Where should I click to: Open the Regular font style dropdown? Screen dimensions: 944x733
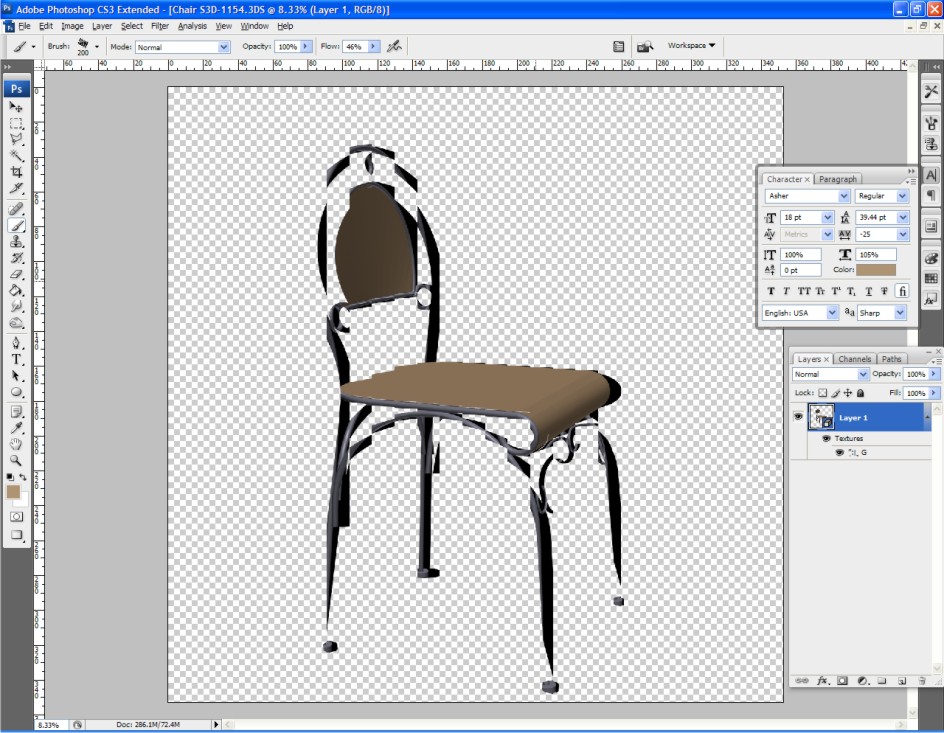click(x=902, y=196)
